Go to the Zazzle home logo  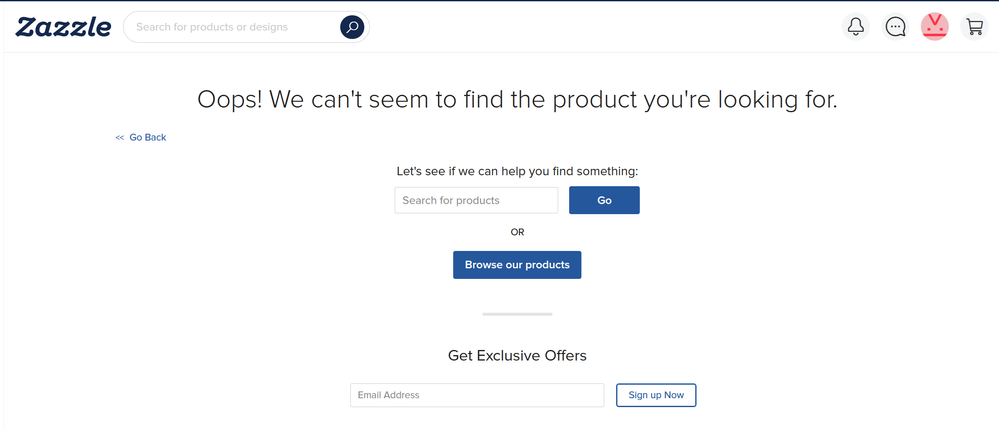coord(63,27)
